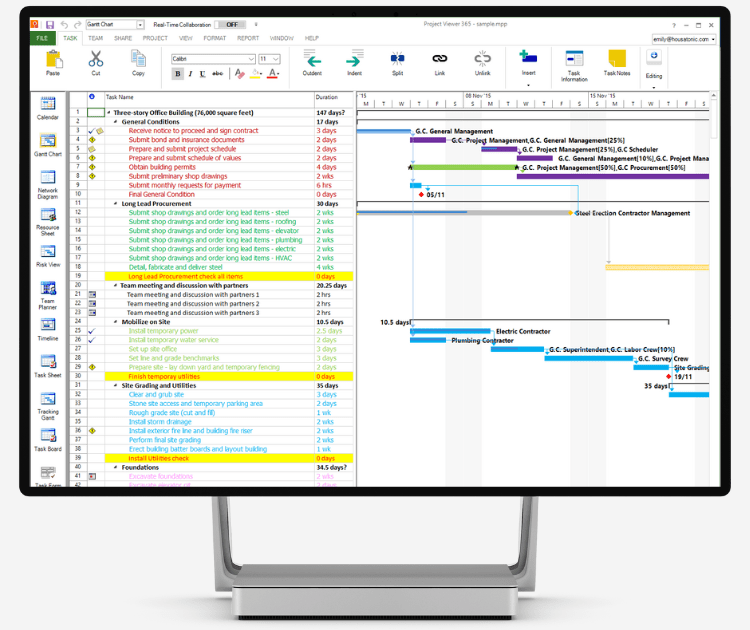
Task: Collapse the Long Lead Procurement summary task
Action: 115,204
